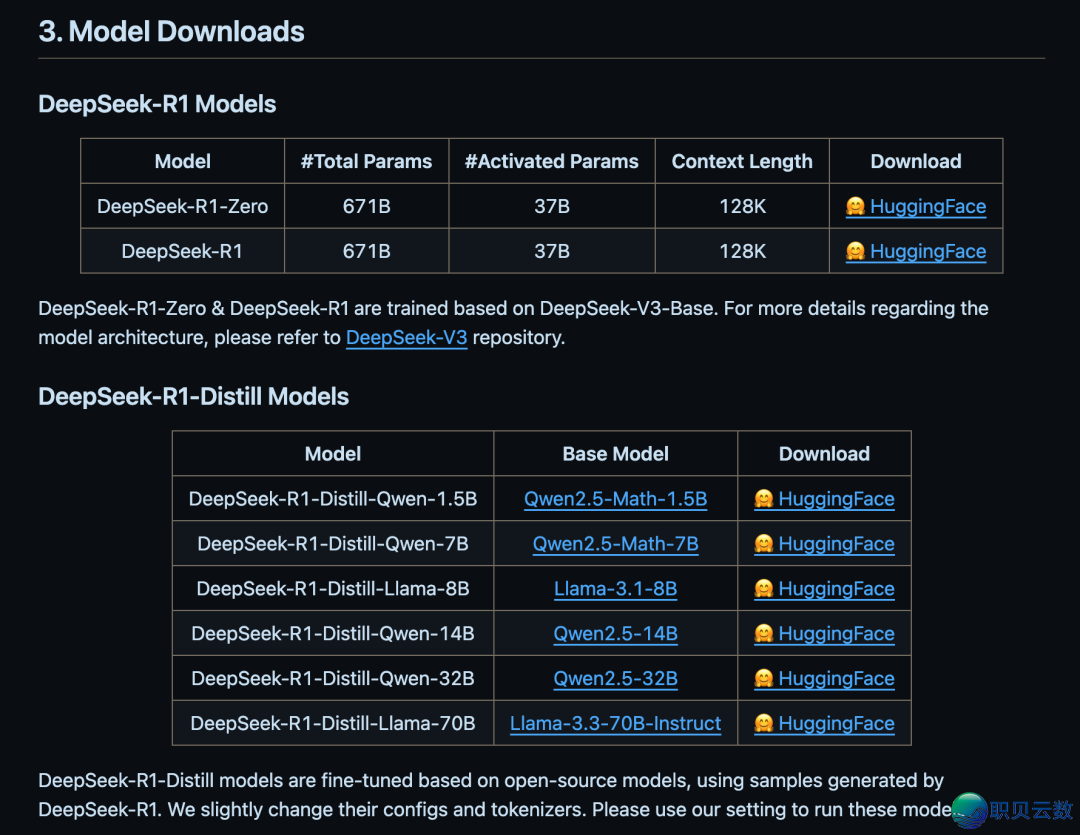Select the 'Context Length' column header
1080x835 pixels.
[742, 161]
